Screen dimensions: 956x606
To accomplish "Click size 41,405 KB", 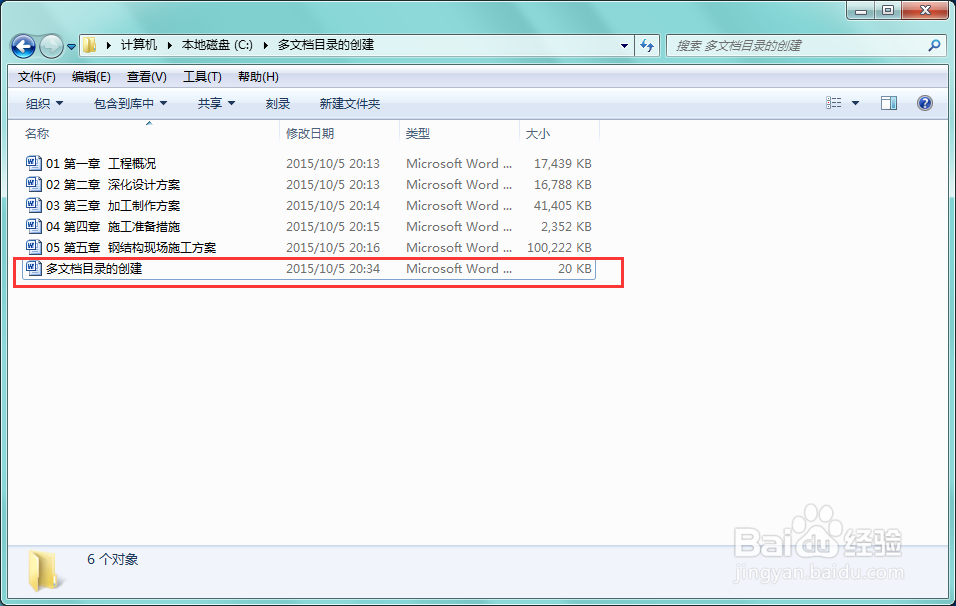I will pyautogui.click(x=563, y=205).
